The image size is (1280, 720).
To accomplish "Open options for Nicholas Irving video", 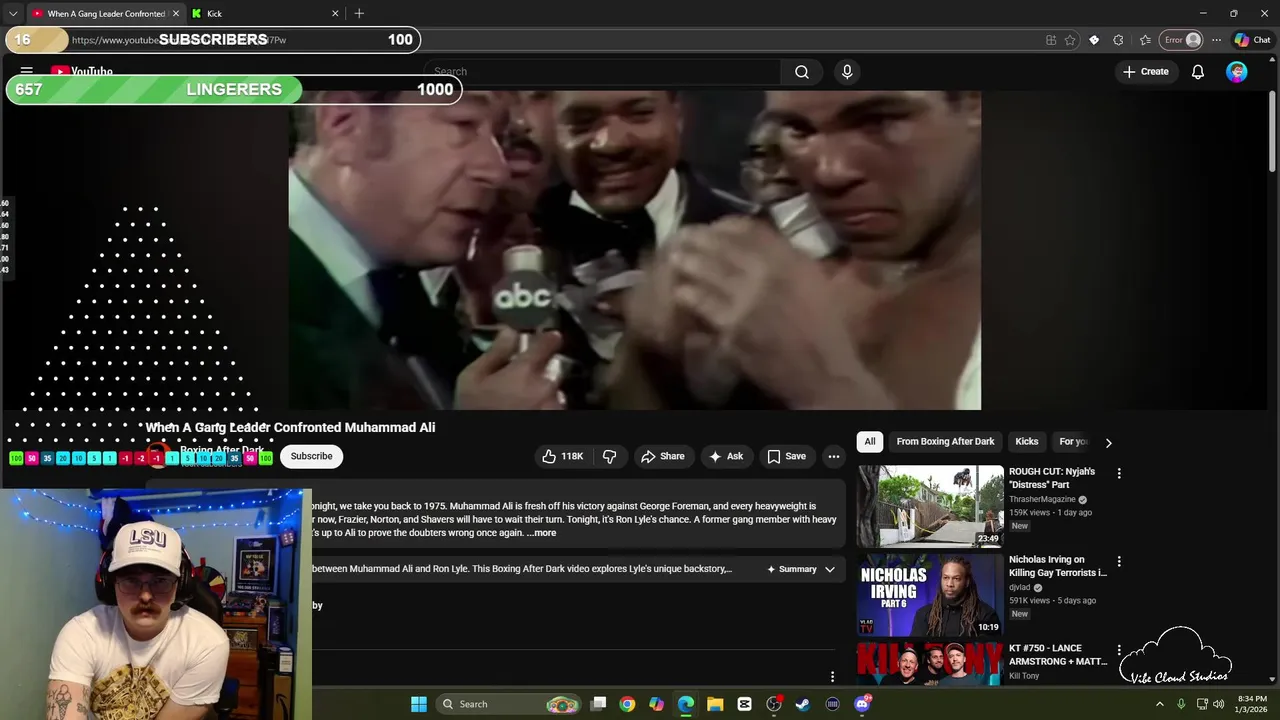I will [x=1119, y=562].
